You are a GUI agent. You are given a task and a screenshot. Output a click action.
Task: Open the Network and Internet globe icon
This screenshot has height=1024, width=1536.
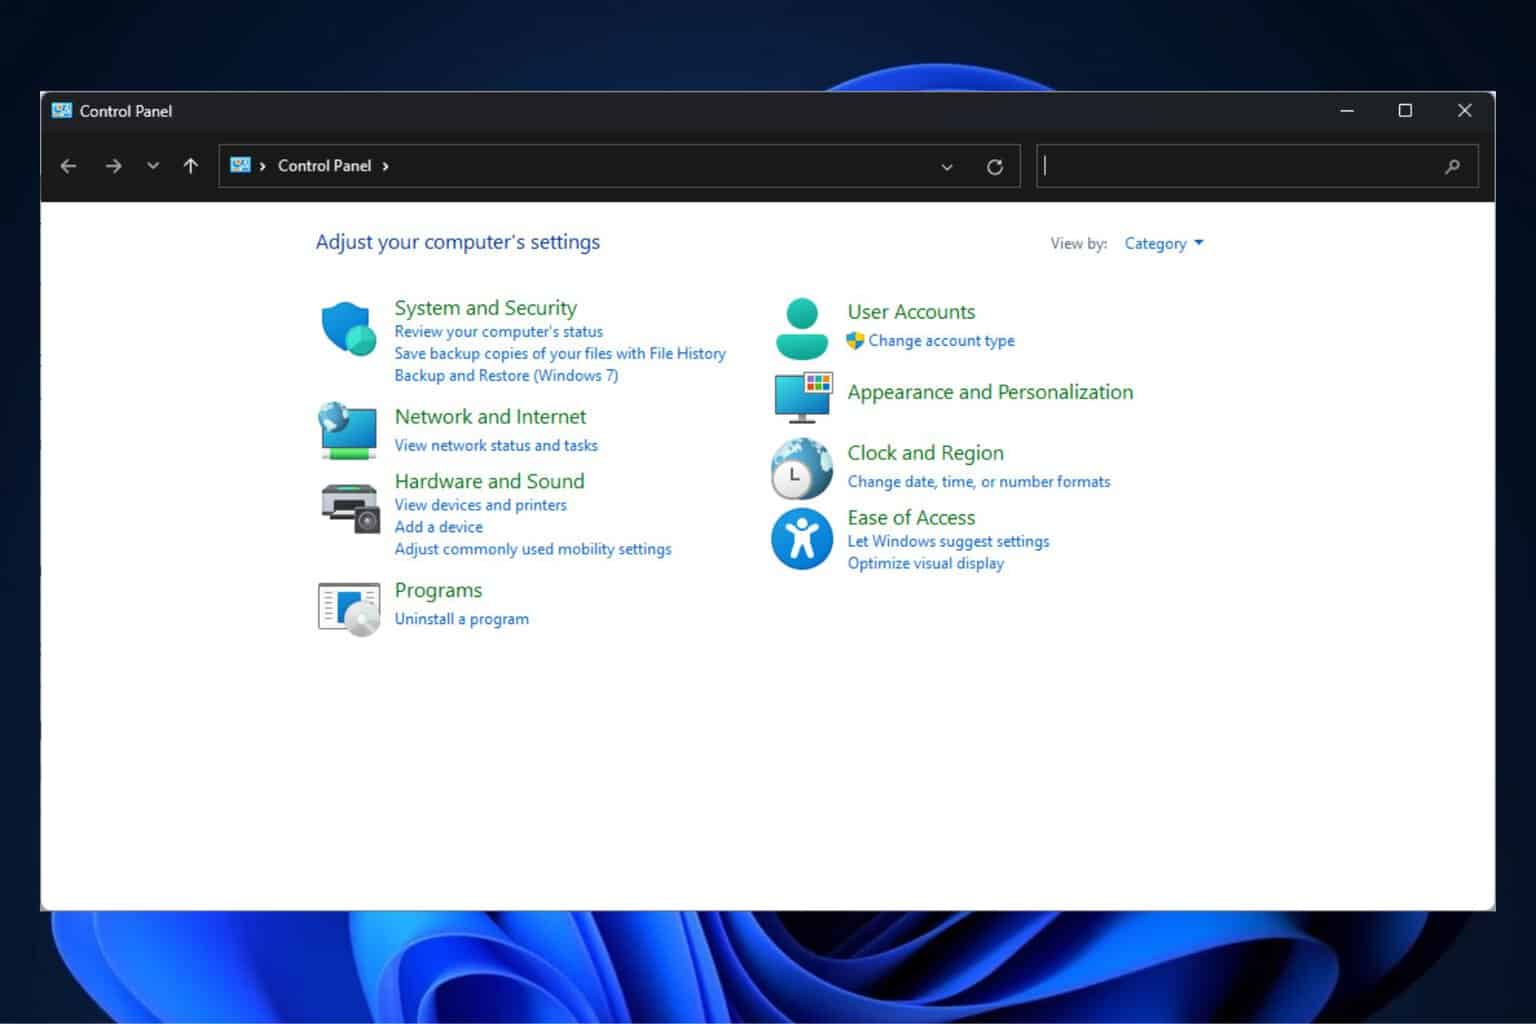(x=347, y=430)
